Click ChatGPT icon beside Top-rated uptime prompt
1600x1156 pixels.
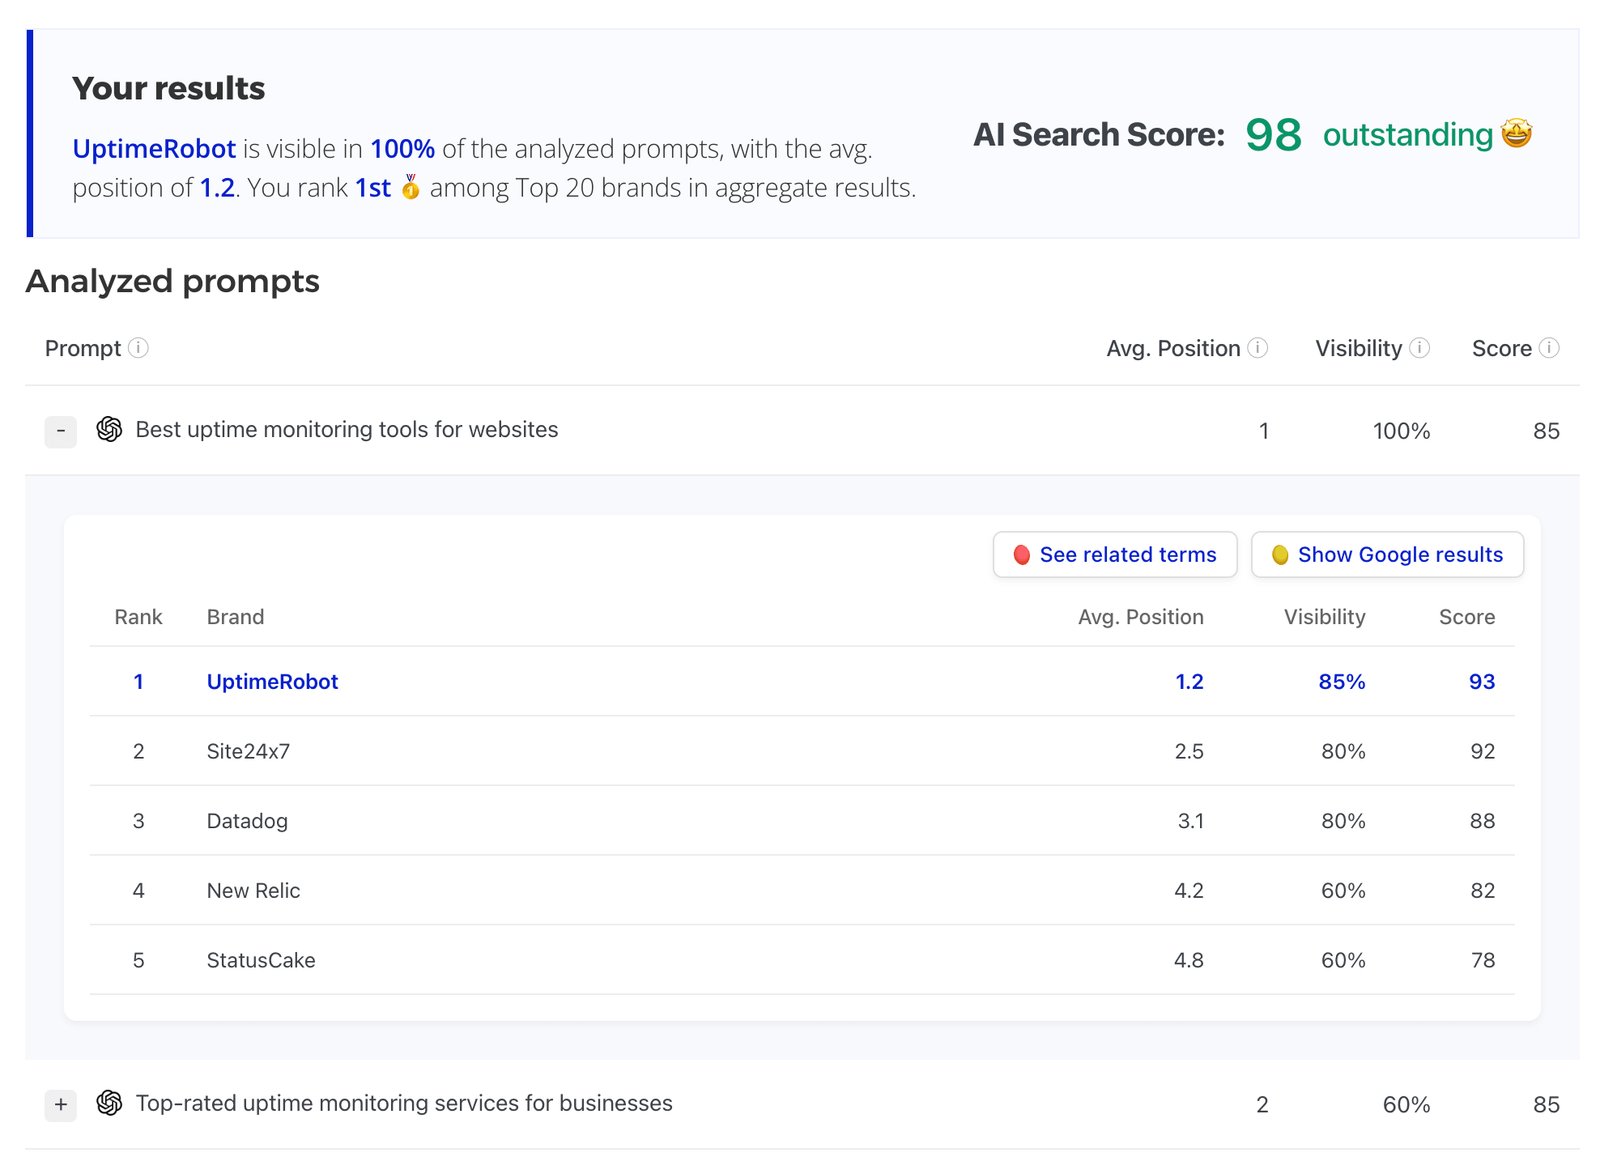[109, 1103]
